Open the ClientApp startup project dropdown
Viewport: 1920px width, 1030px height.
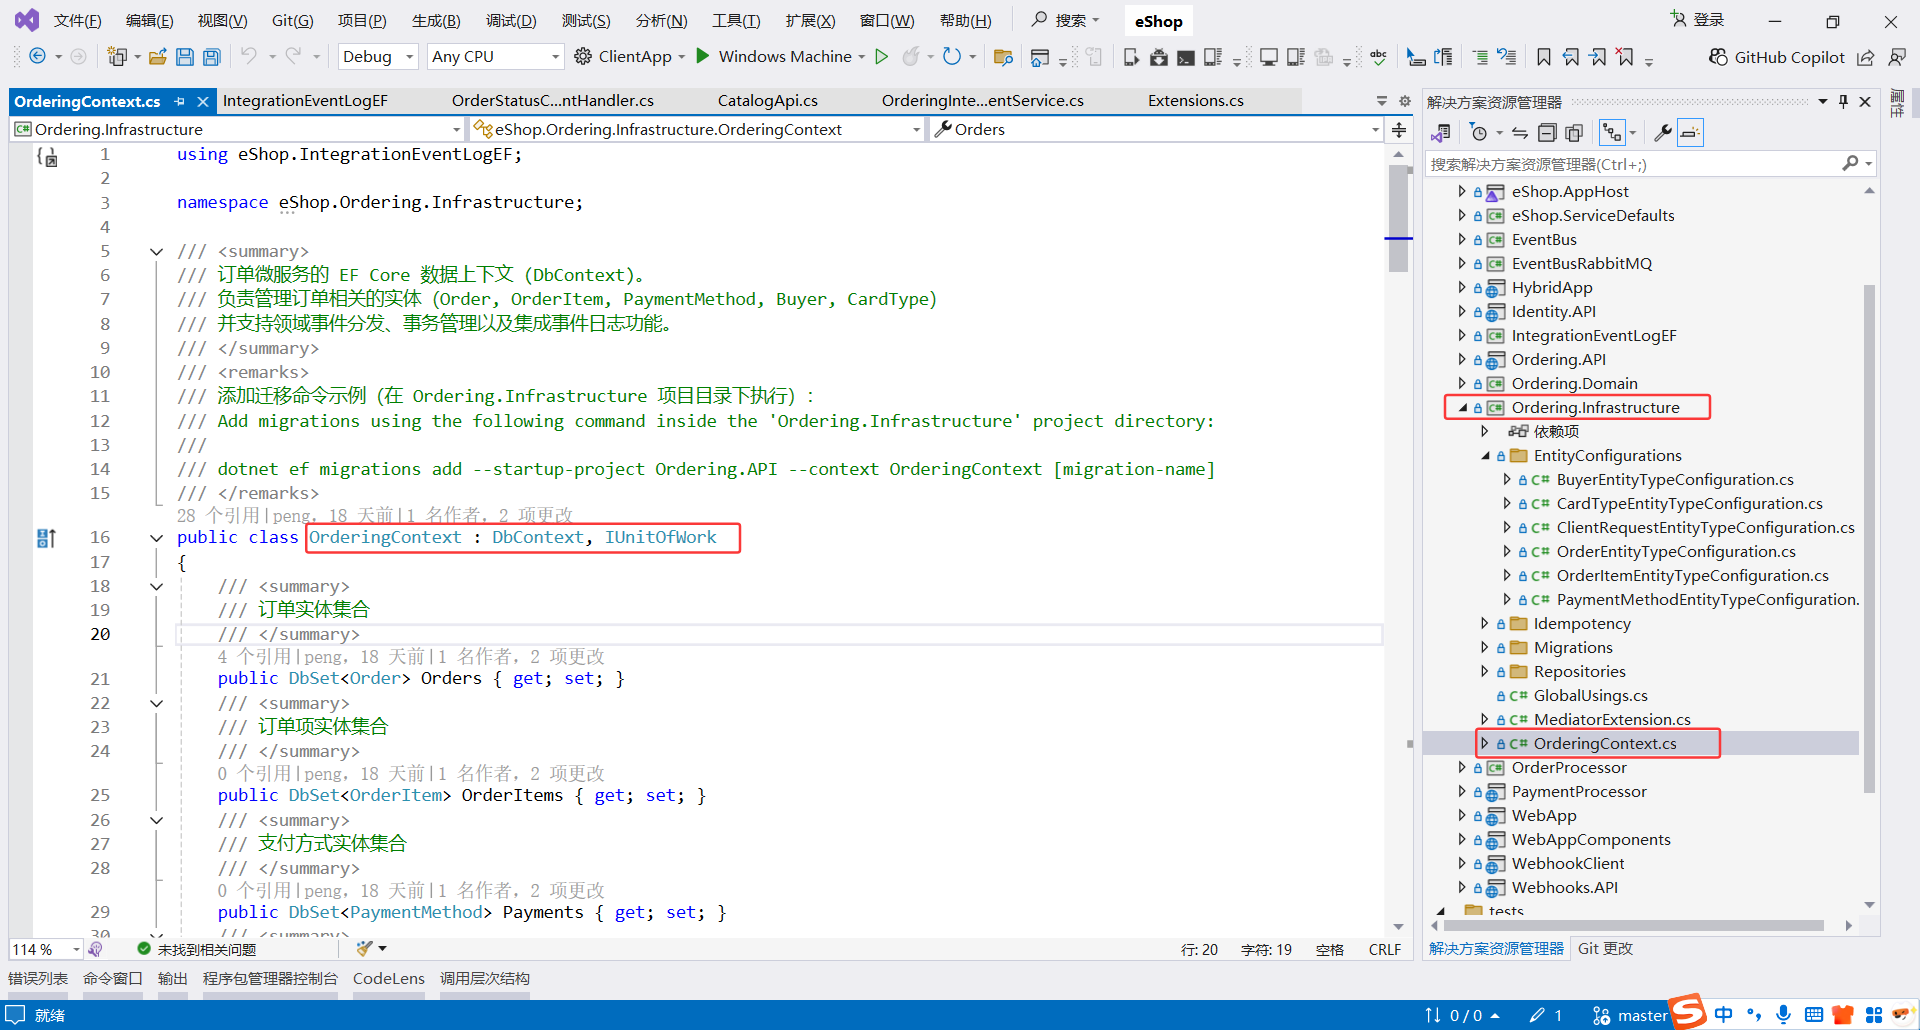[x=682, y=57]
